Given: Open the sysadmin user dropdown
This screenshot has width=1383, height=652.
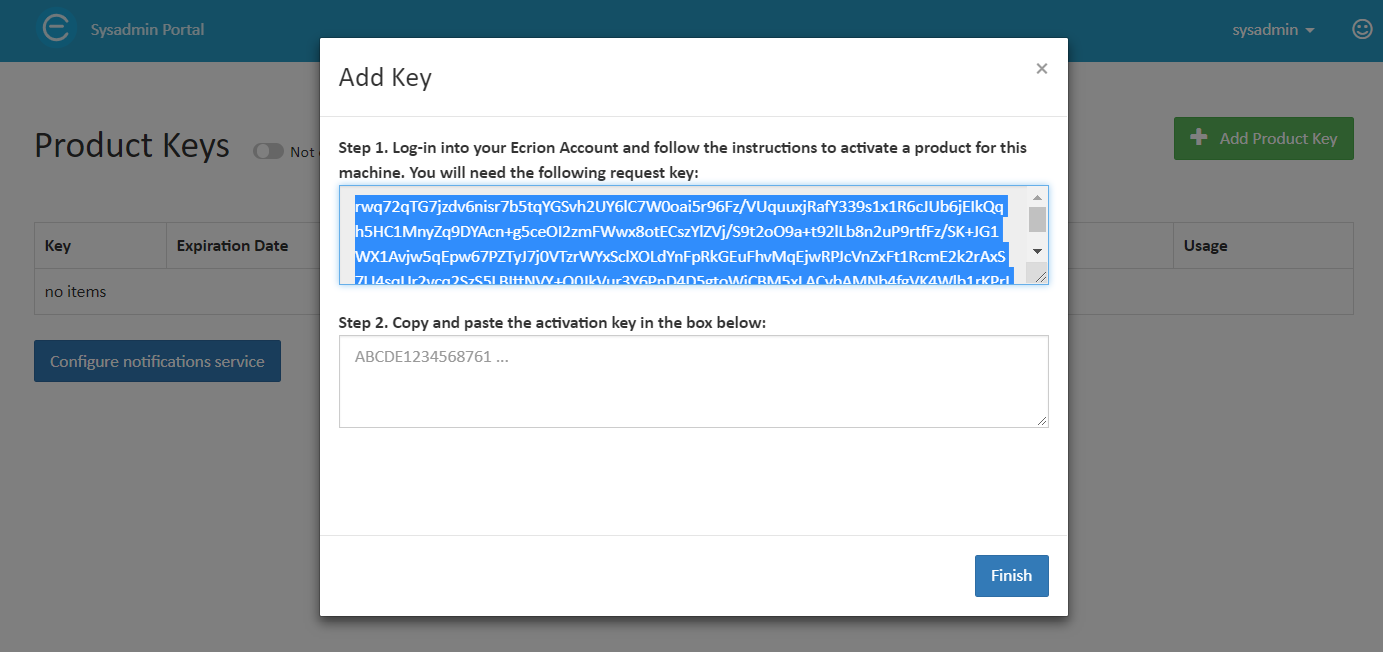Looking at the screenshot, I should click(x=1273, y=30).
